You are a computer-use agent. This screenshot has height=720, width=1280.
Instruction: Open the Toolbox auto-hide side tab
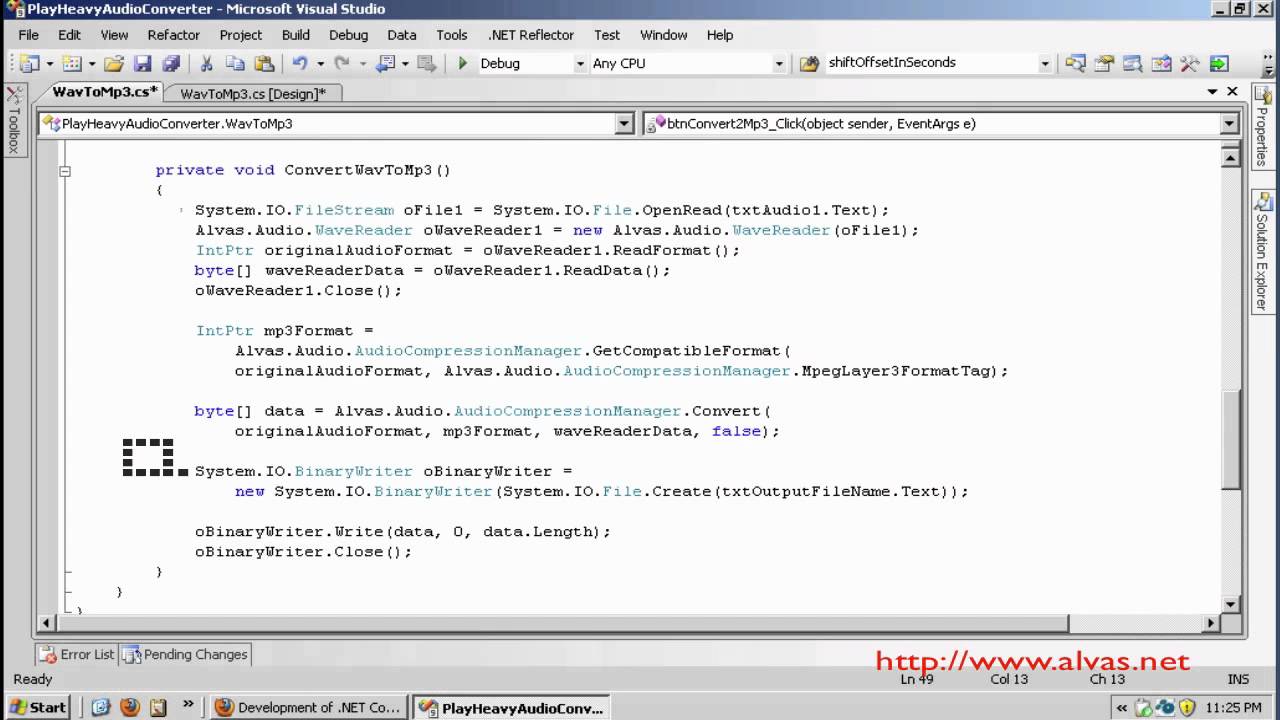click(x=14, y=121)
